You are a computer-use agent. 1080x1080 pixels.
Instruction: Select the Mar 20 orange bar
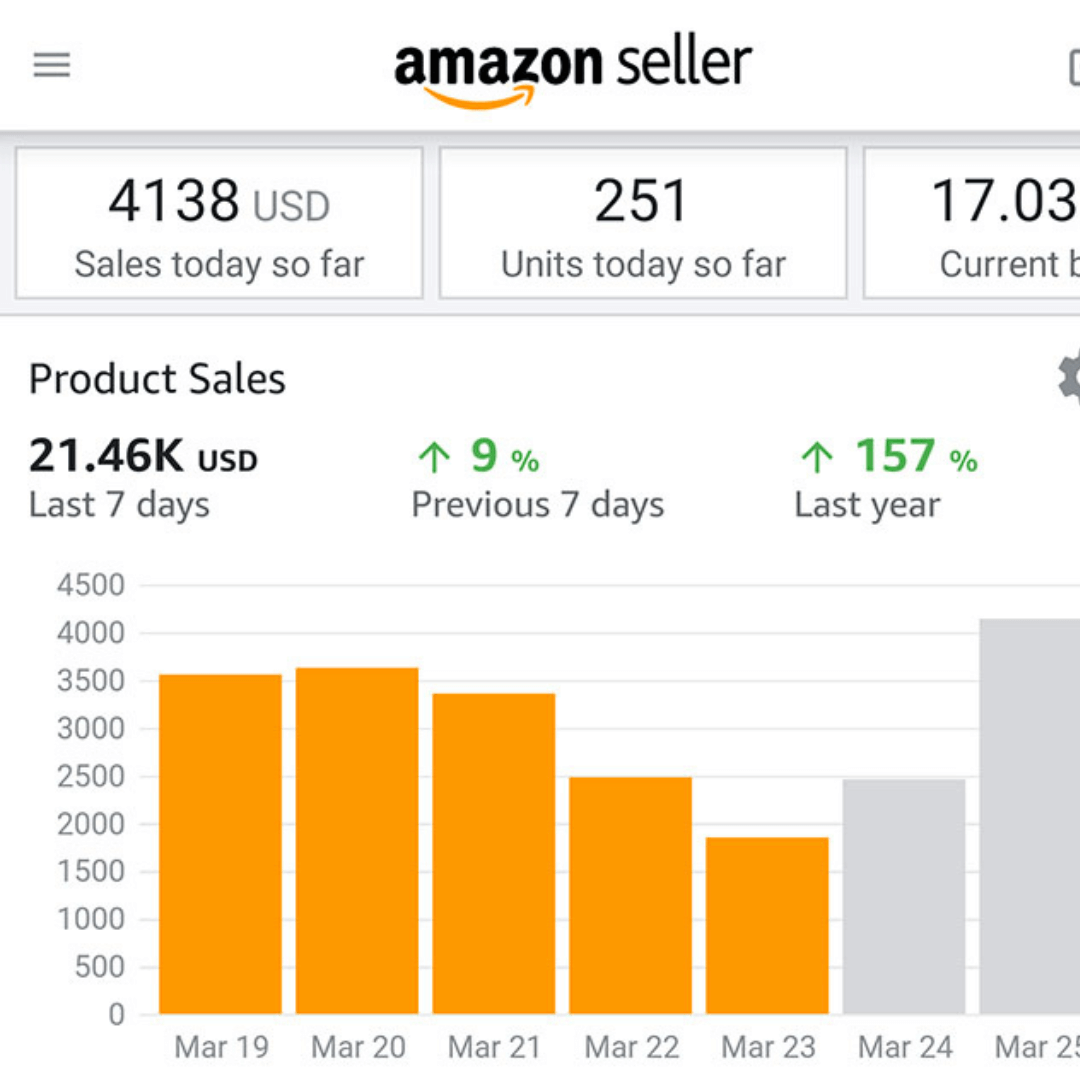357,840
